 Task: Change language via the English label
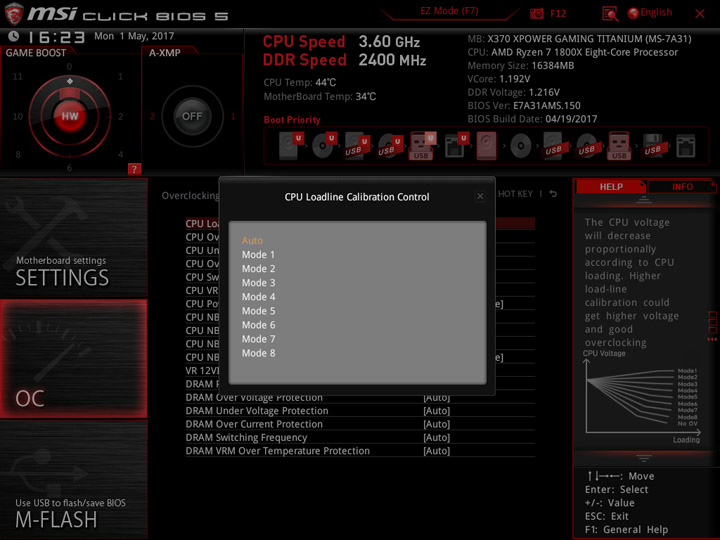[x=656, y=12]
